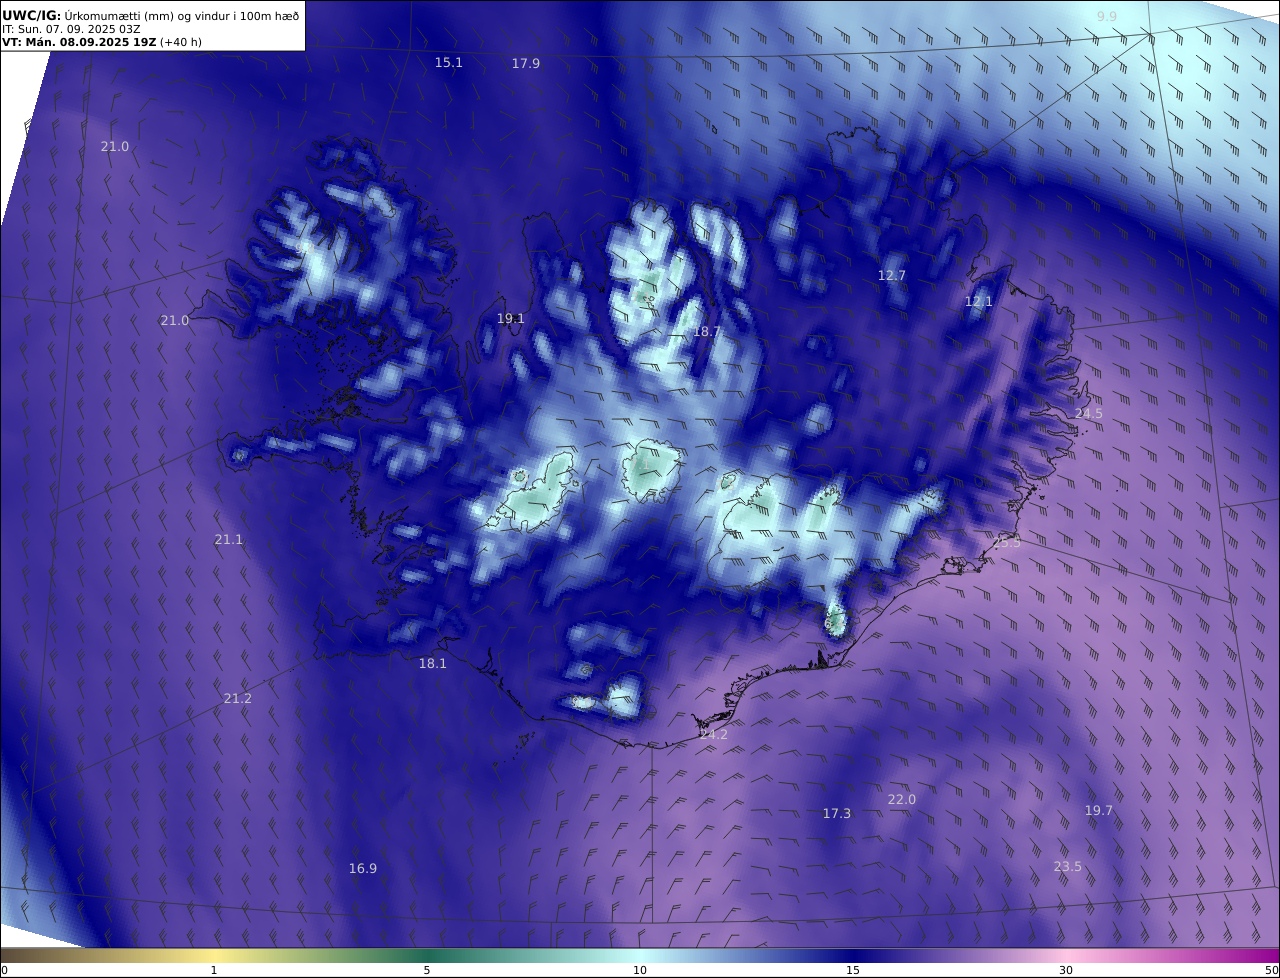This screenshot has width=1280, height=978.
Task: Click the 18.7 value label
Action: 707,331
